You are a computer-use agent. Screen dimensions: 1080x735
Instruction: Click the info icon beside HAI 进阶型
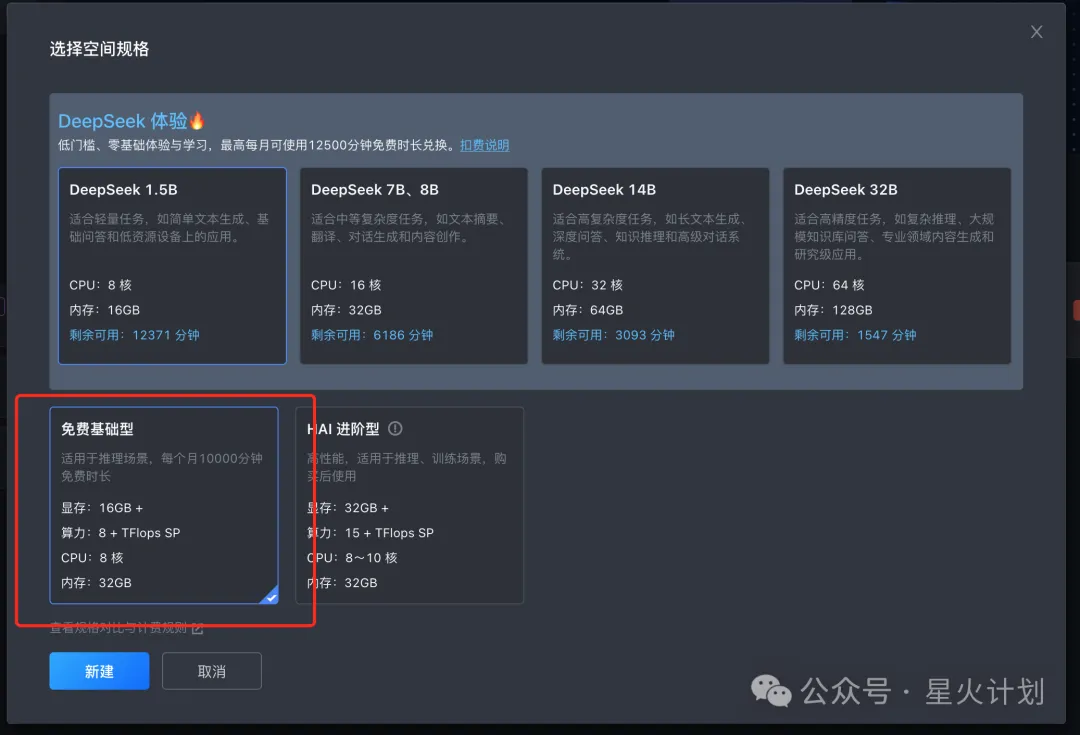pos(395,428)
